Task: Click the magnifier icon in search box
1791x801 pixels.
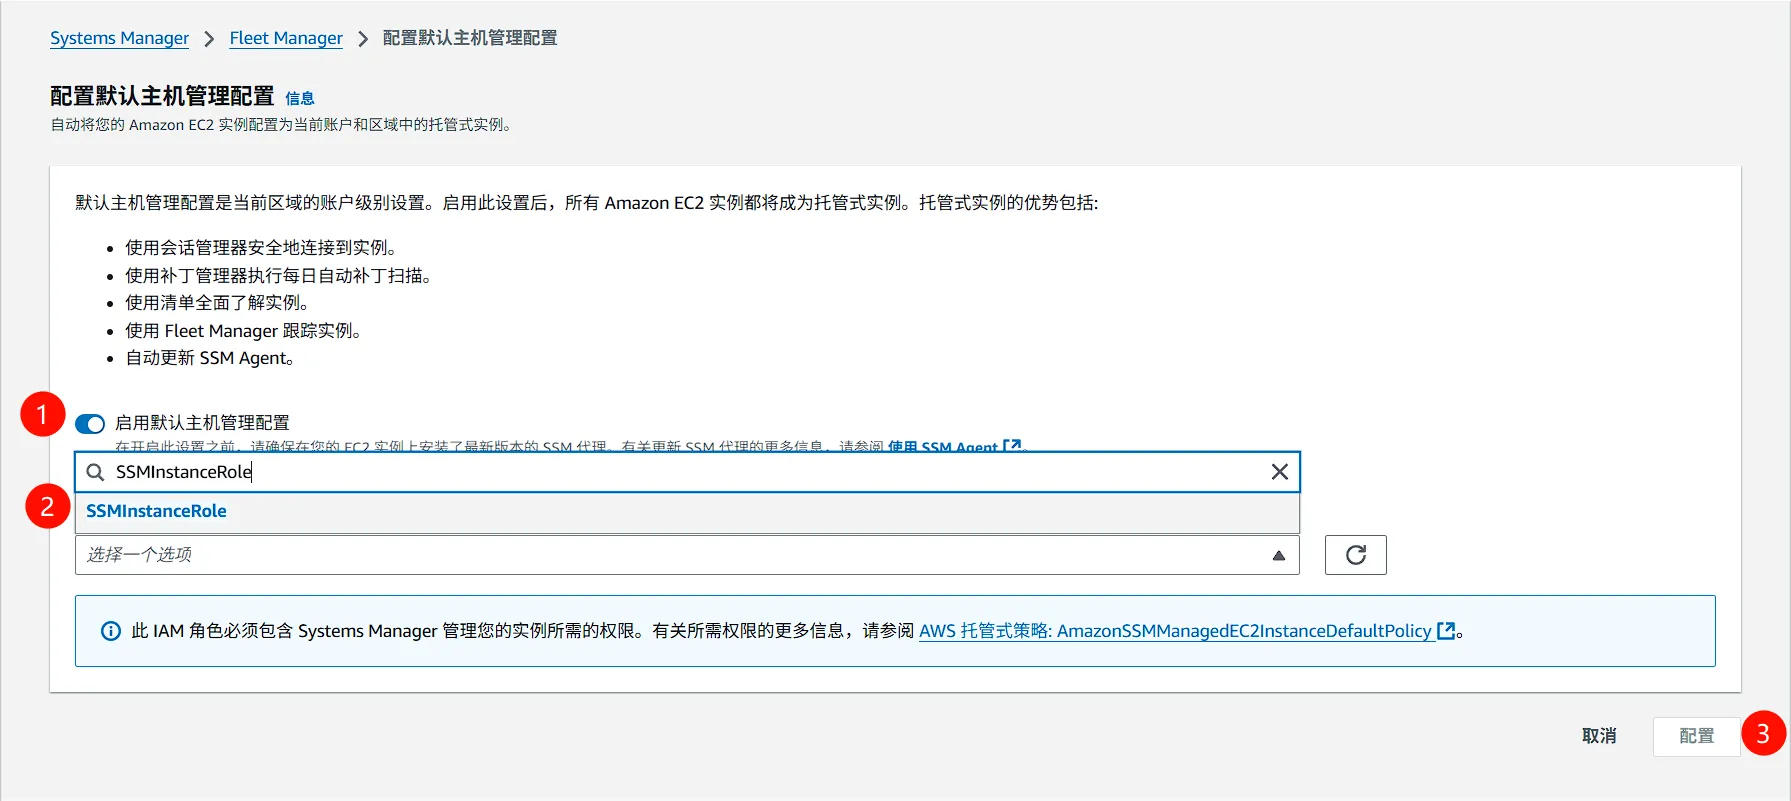Action: pos(96,472)
